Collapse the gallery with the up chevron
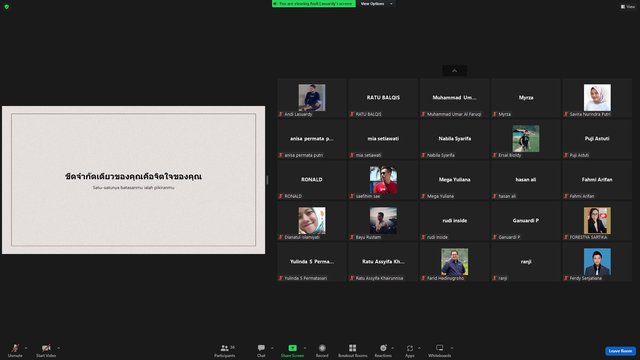This screenshot has height=360, width=640. [x=454, y=71]
